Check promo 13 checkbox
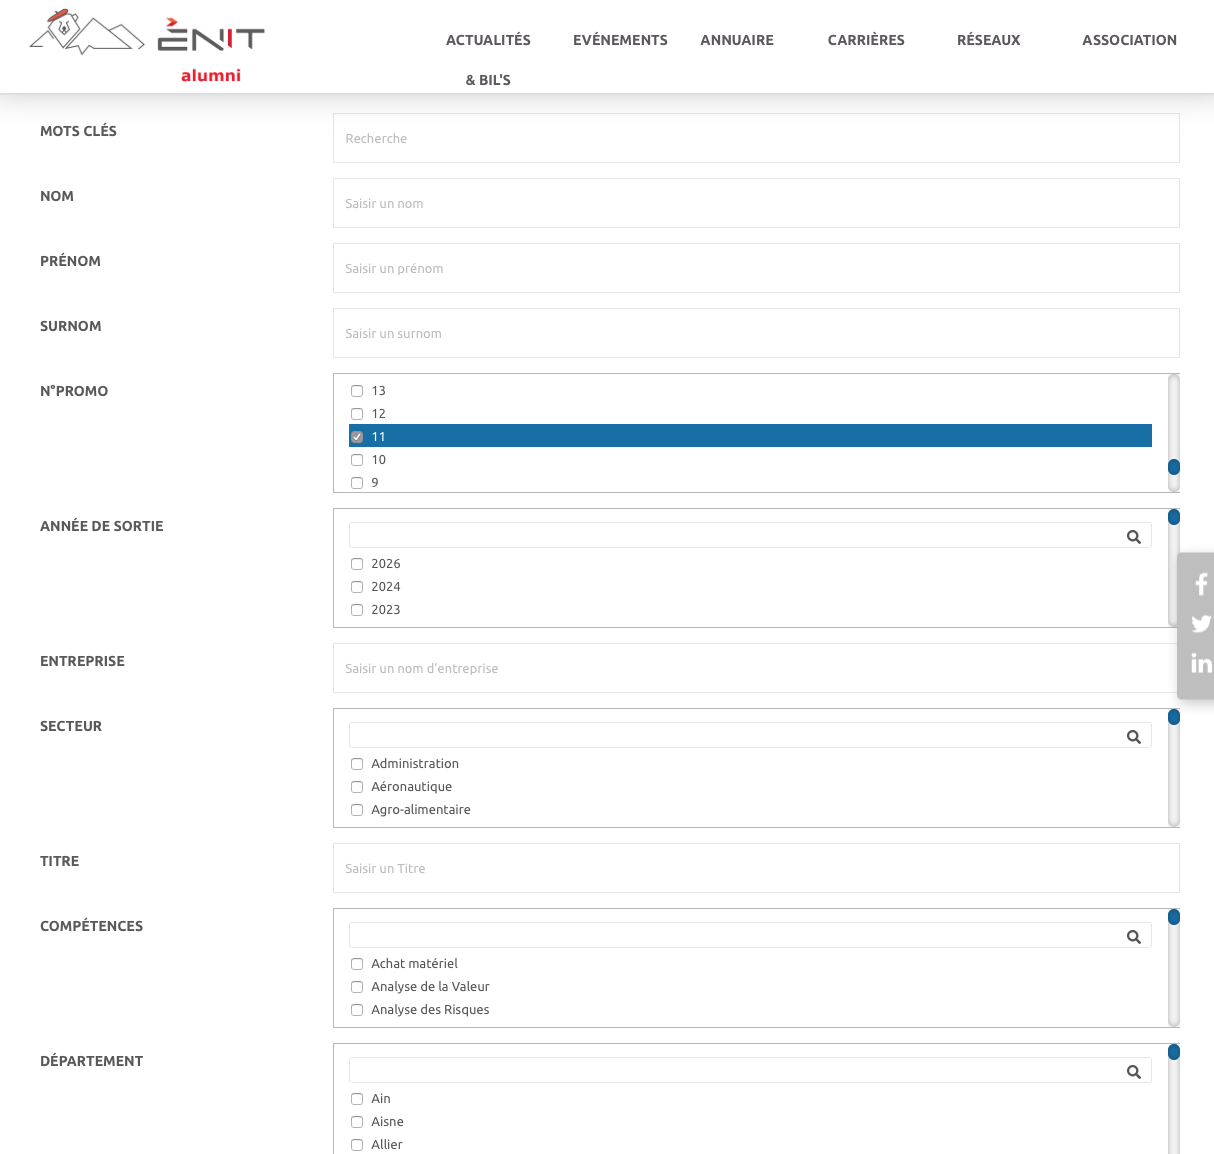 click(x=357, y=391)
